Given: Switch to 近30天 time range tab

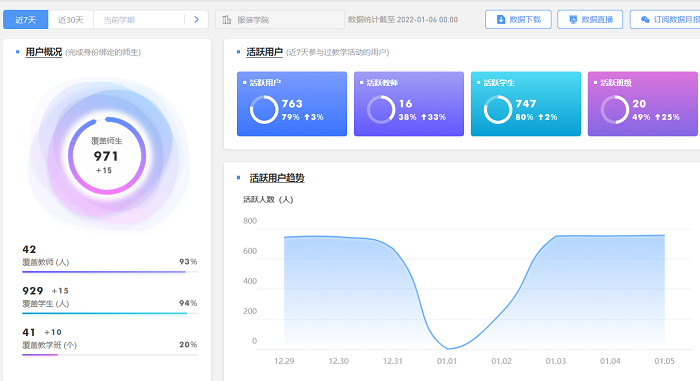Looking at the screenshot, I should pyautogui.click(x=71, y=20).
